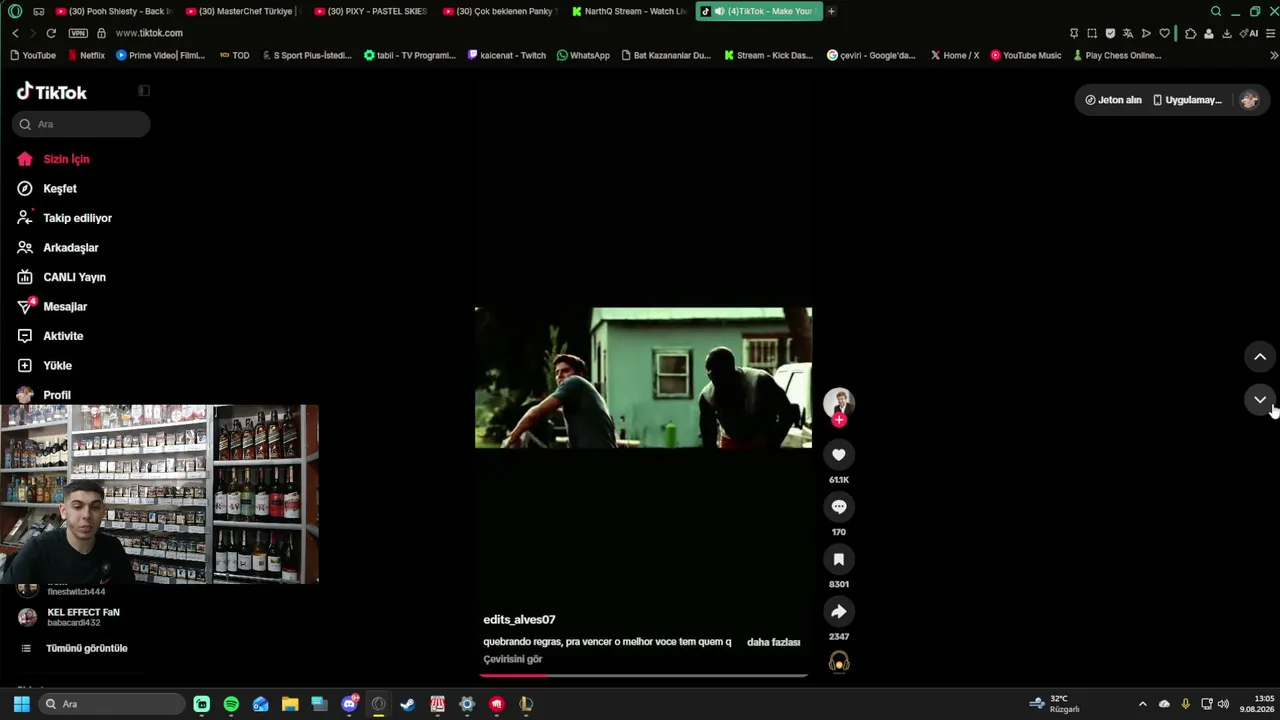Open the YouTube Music bookmark

[1026, 56]
